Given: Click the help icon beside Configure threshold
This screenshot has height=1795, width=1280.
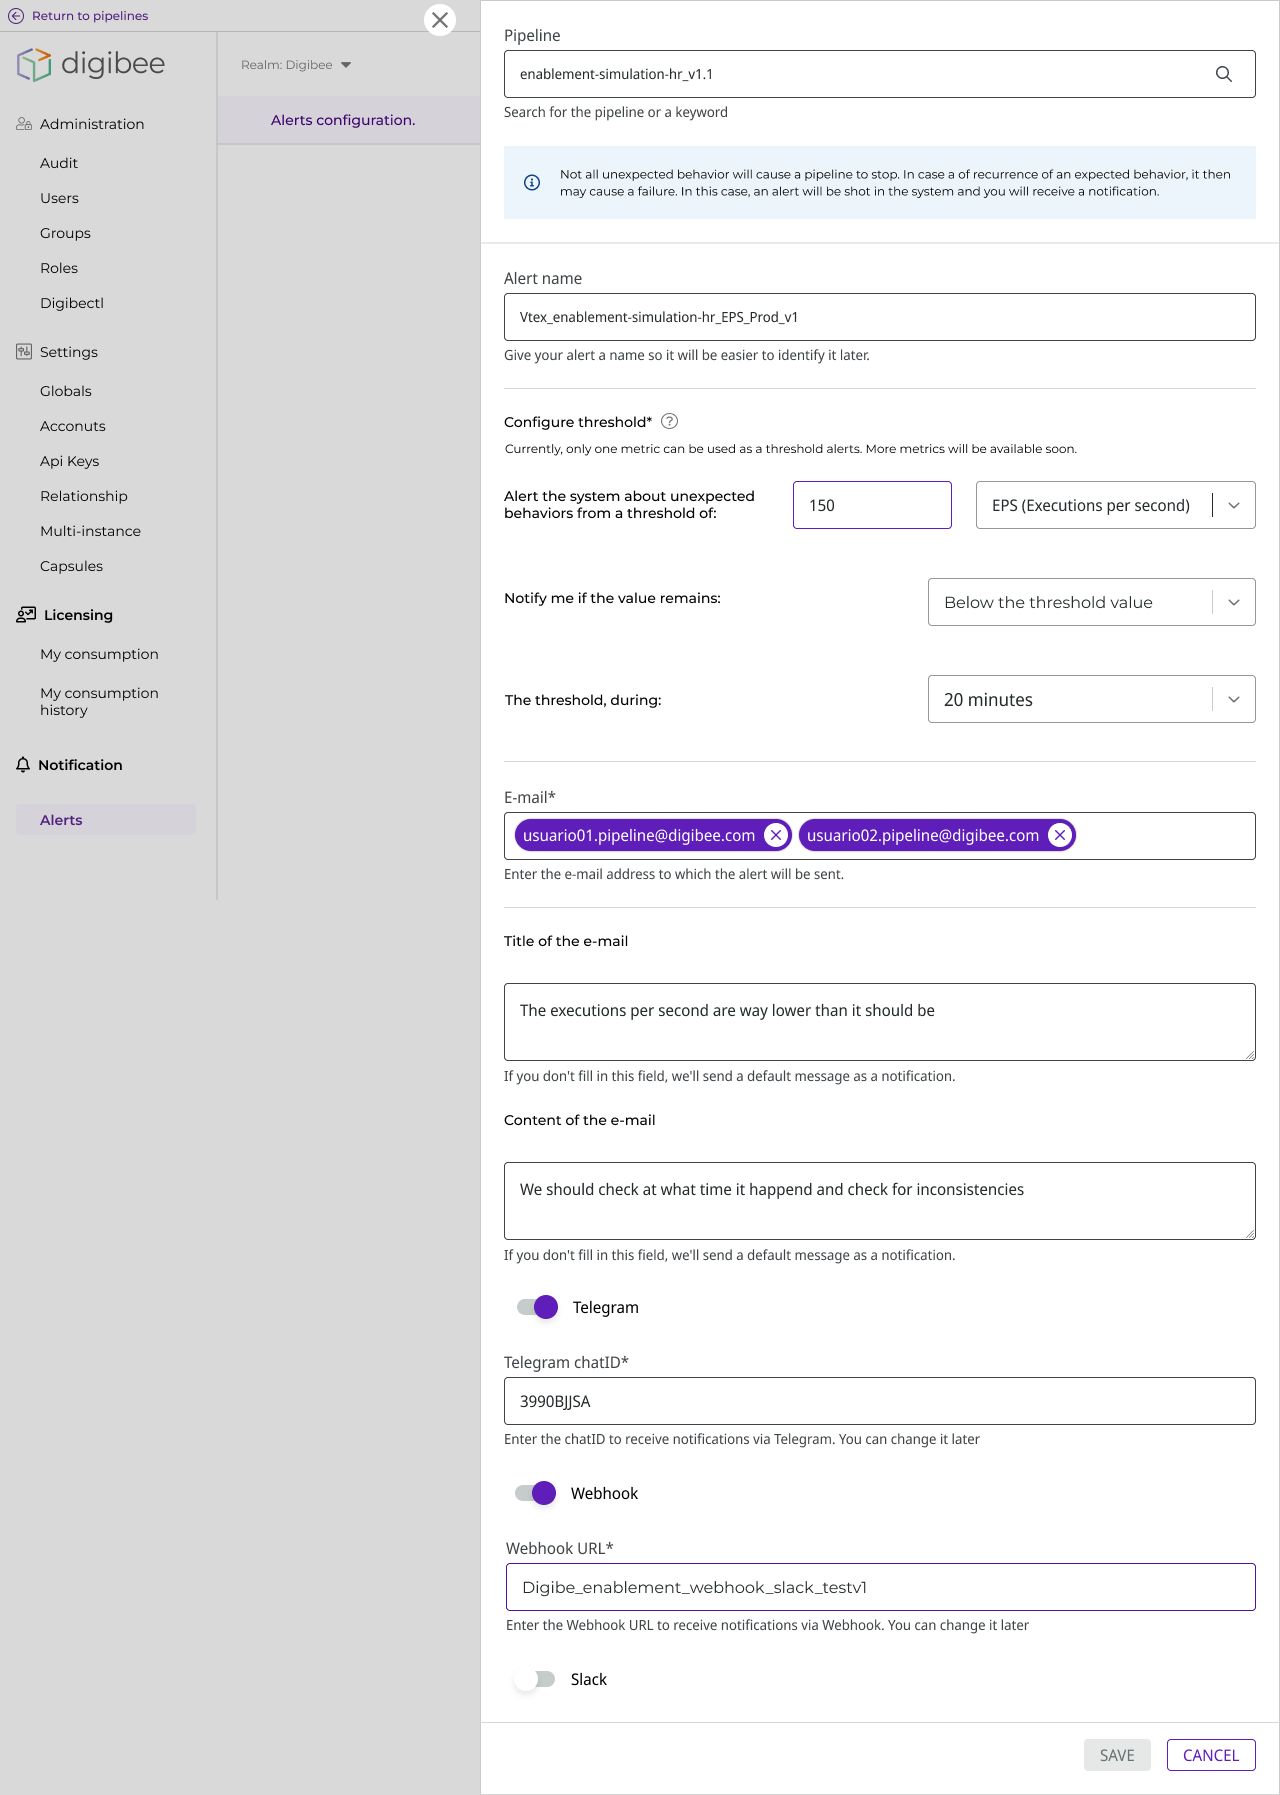Looking at the screenshot, I should [x=670, y=422].
